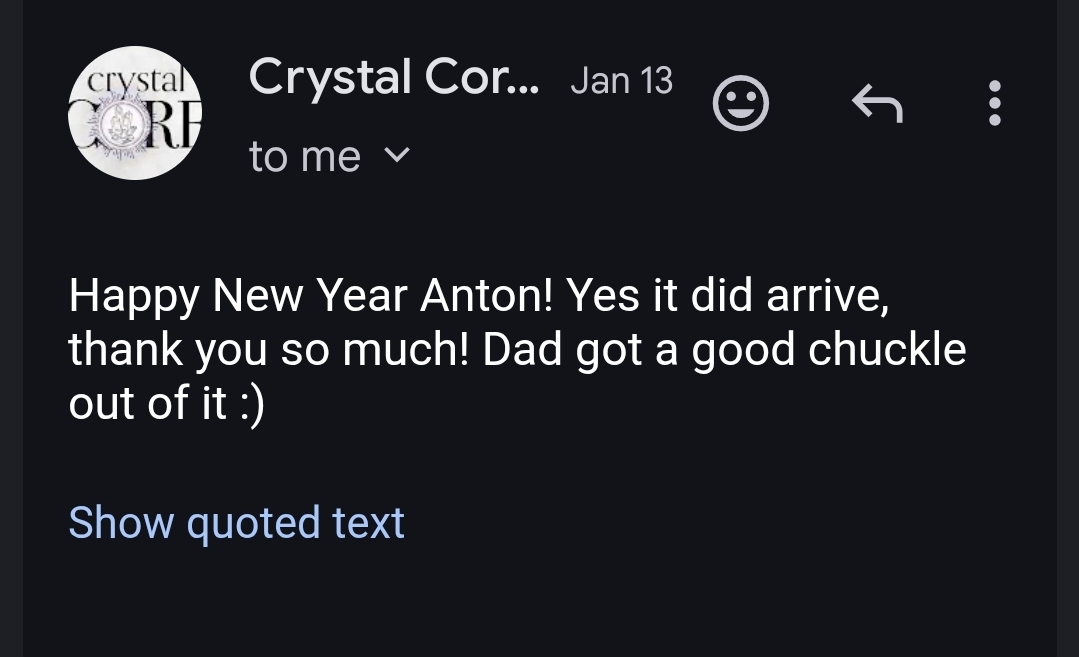Open the vertical ellipsis overflow icon
1079x657 pixels.
click(994, 103)
